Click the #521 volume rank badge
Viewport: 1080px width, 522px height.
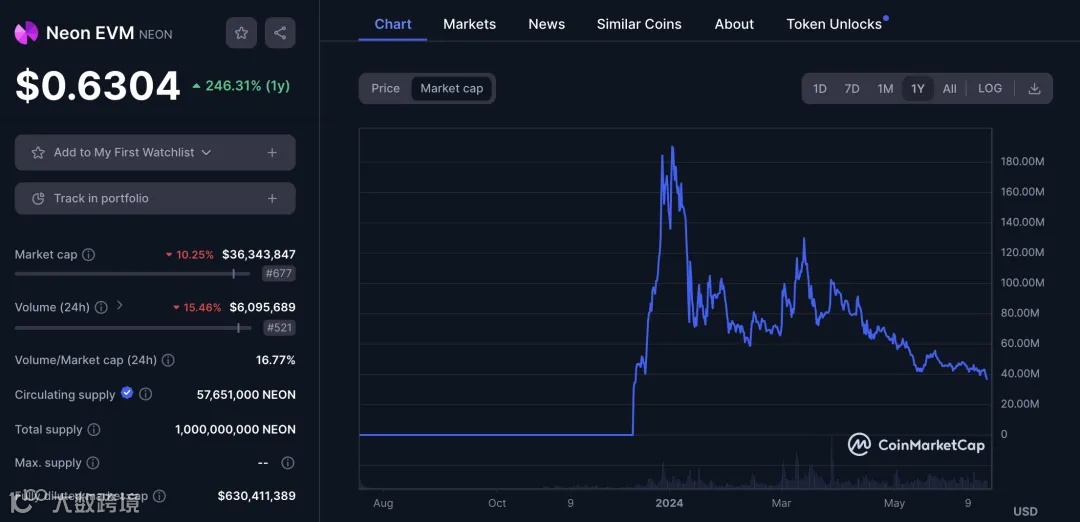[279, 328]
